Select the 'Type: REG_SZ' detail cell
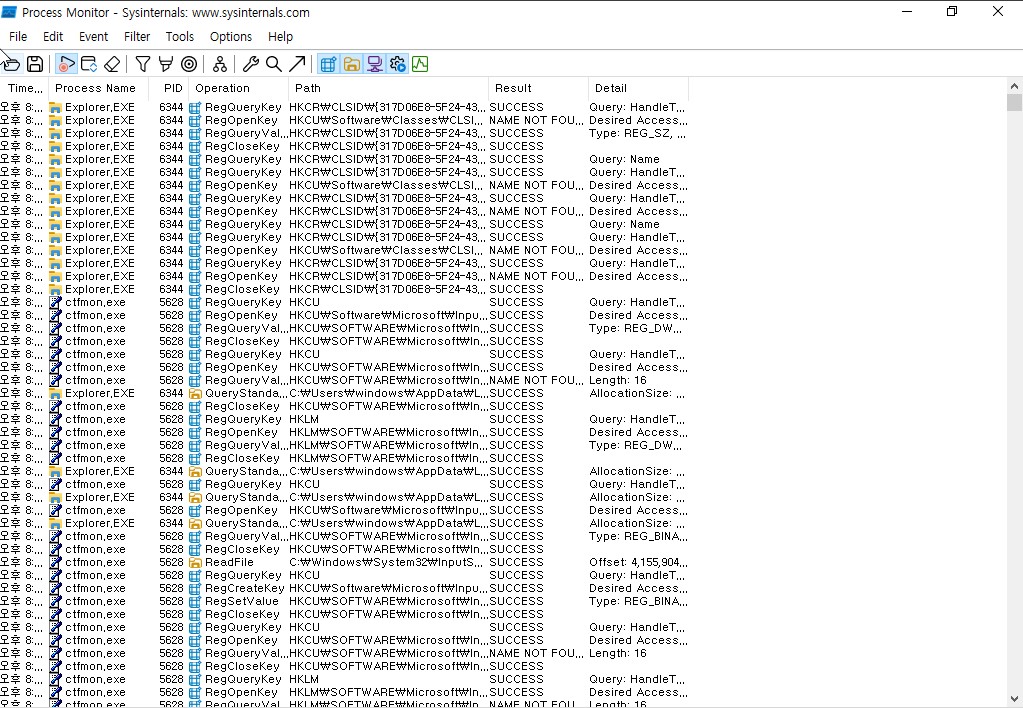The image size is (1023, 708). [x=638, y=133]
